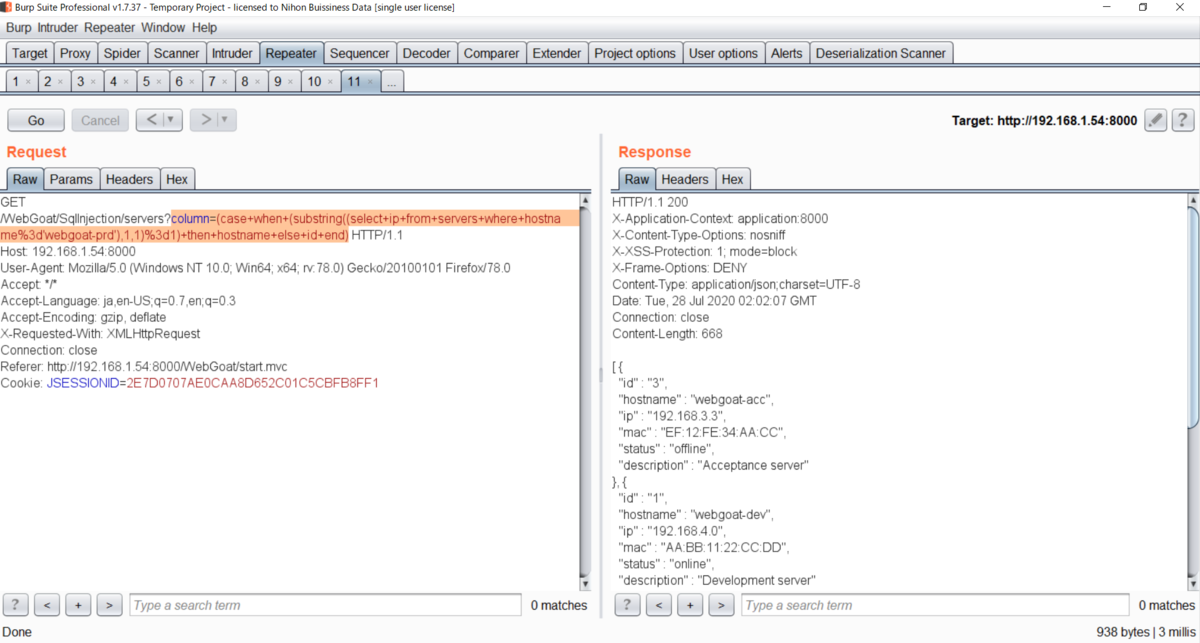Click the Go button to send request
The width and height of the screenshot is (1200, 643).
click(36, 120)
